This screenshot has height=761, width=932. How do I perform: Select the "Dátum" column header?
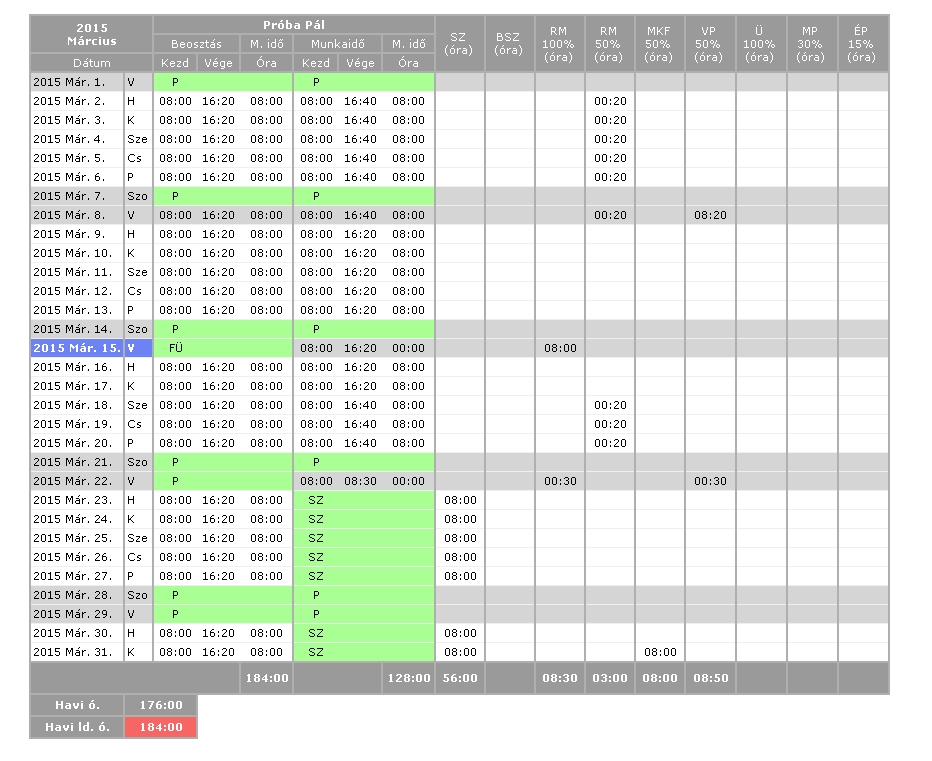click(91, 63)
